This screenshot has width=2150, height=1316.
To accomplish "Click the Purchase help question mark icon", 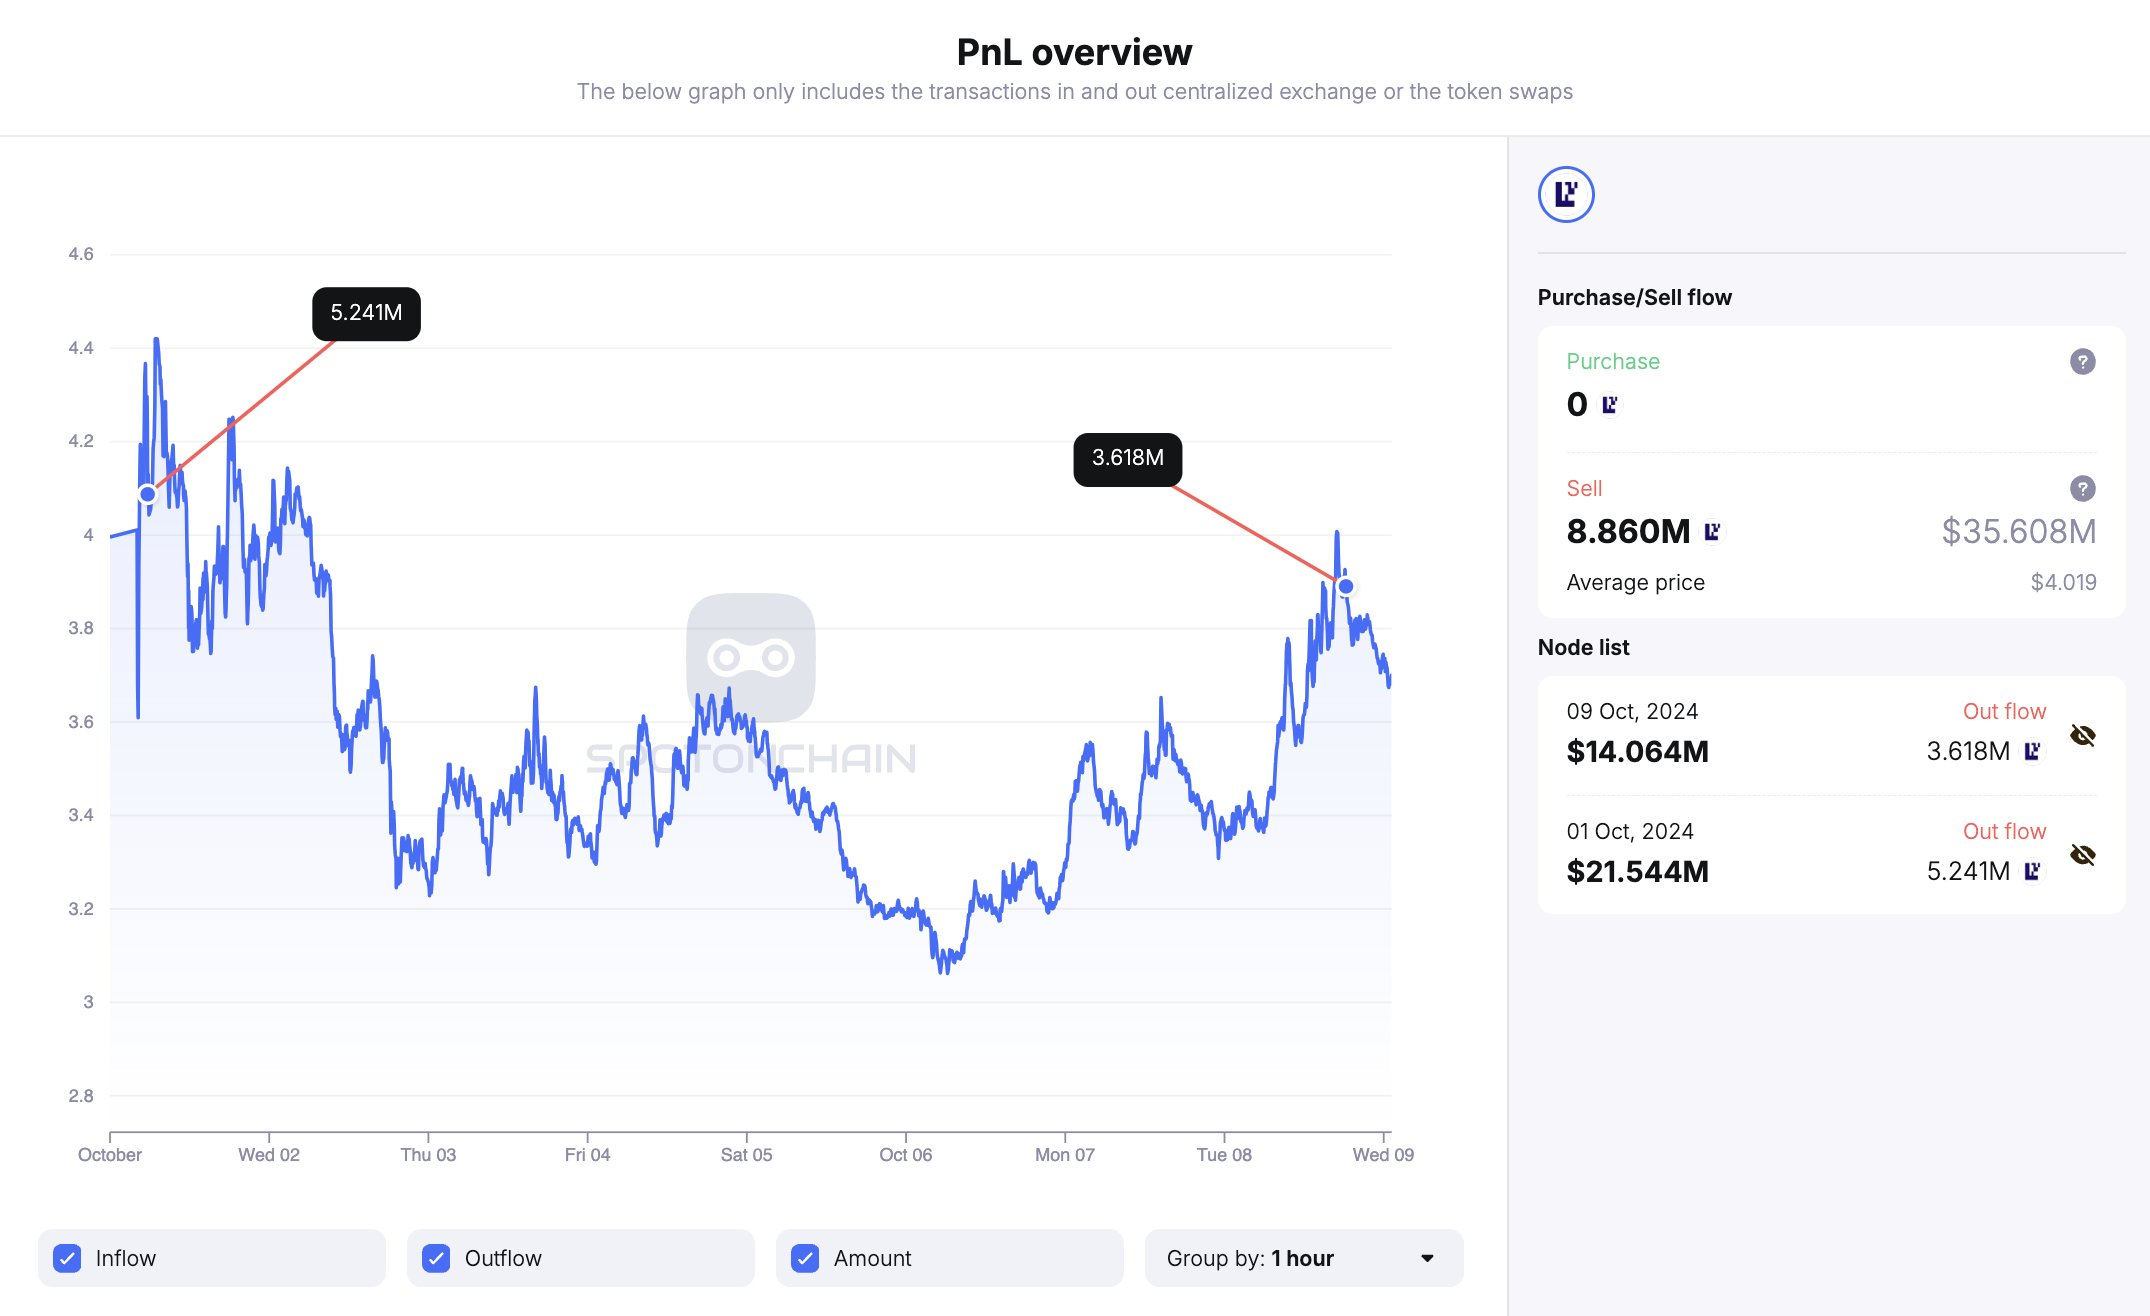I will pyautogui.click(x=2082, y=362).
